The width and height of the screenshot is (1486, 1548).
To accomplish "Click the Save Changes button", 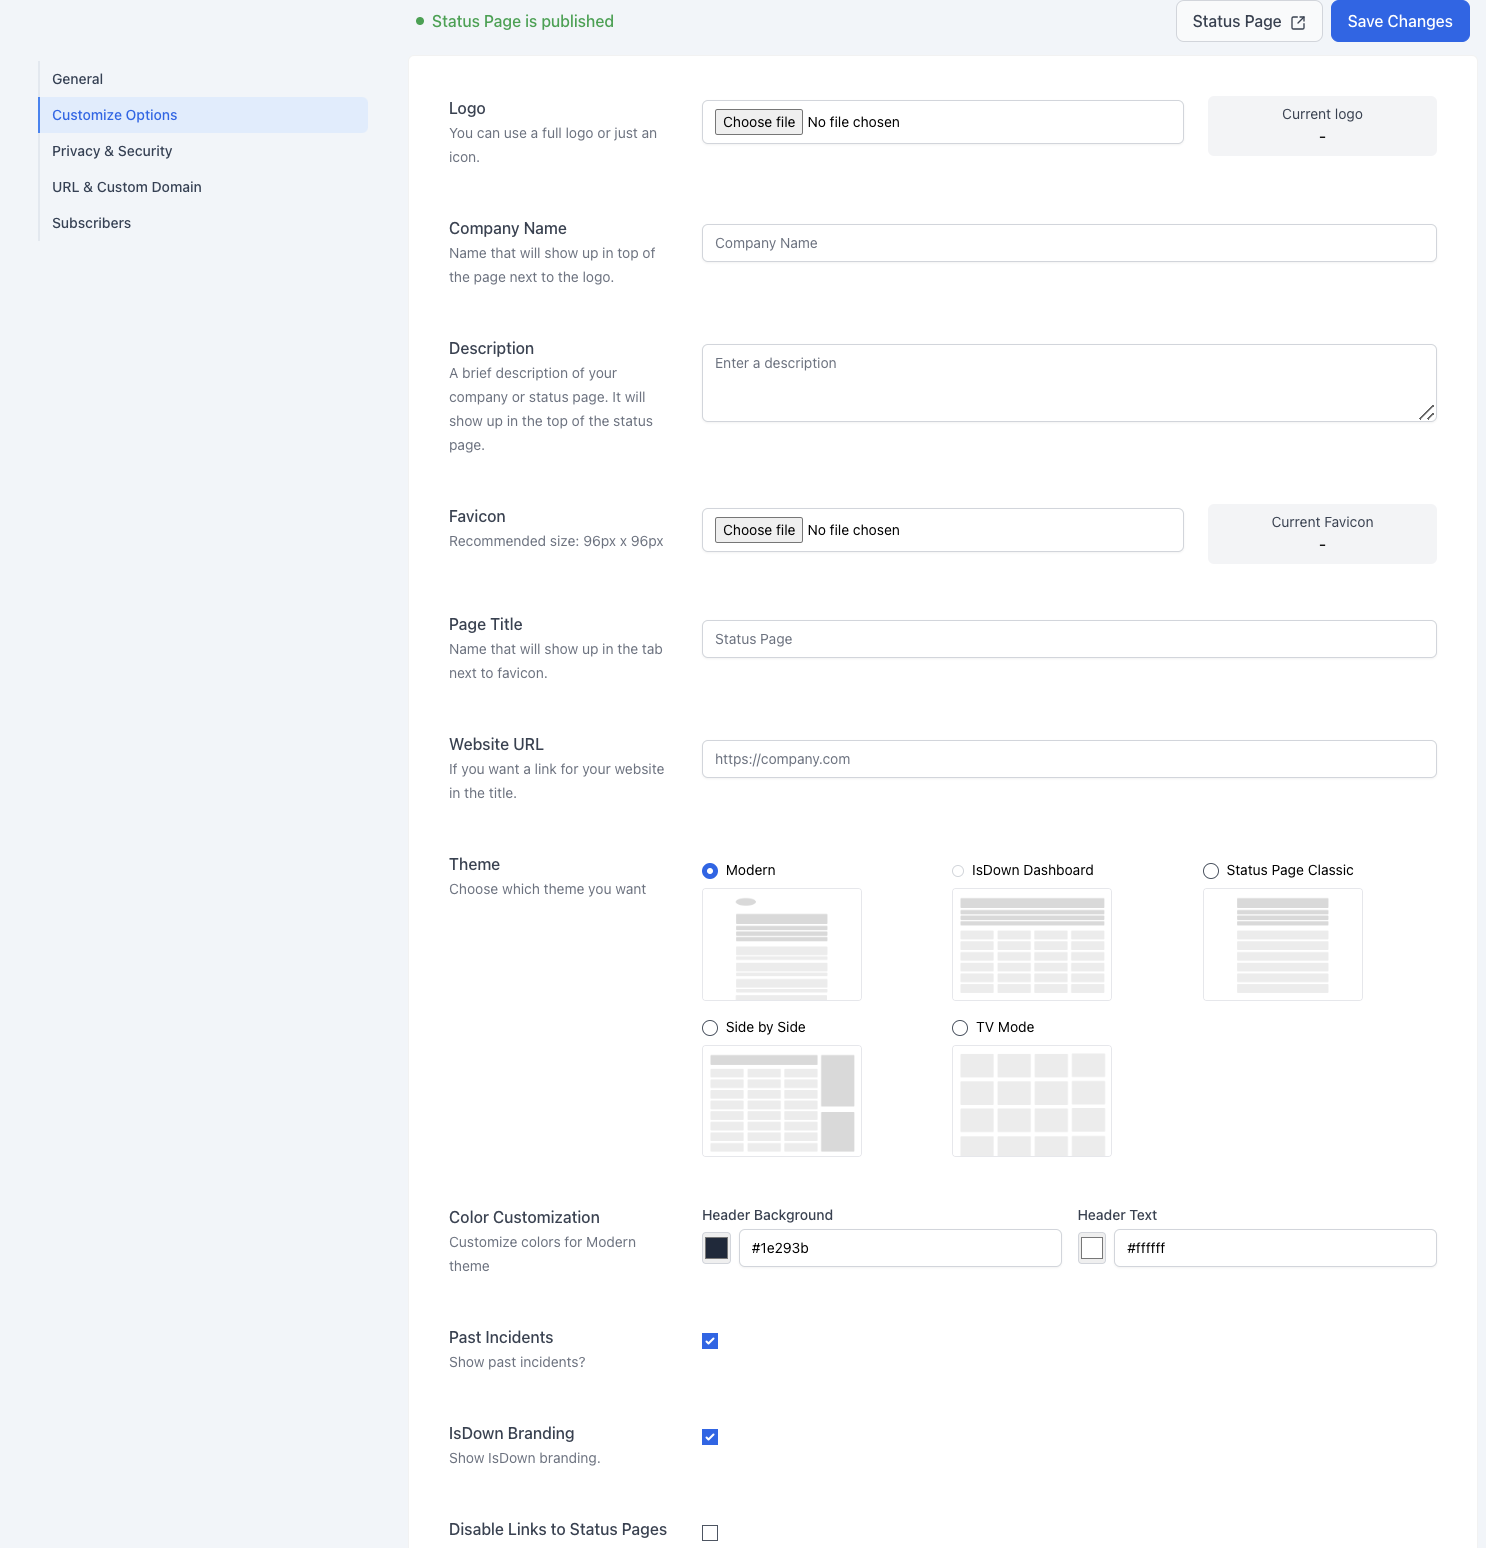I will (x=1399, y=22).
